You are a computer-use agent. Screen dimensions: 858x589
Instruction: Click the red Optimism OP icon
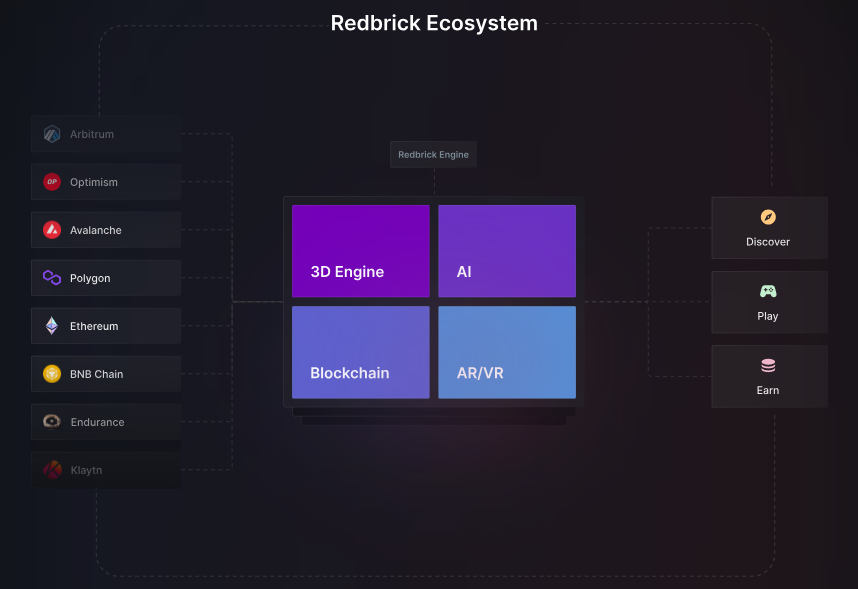pyautogui.click(x=52, y=182)
